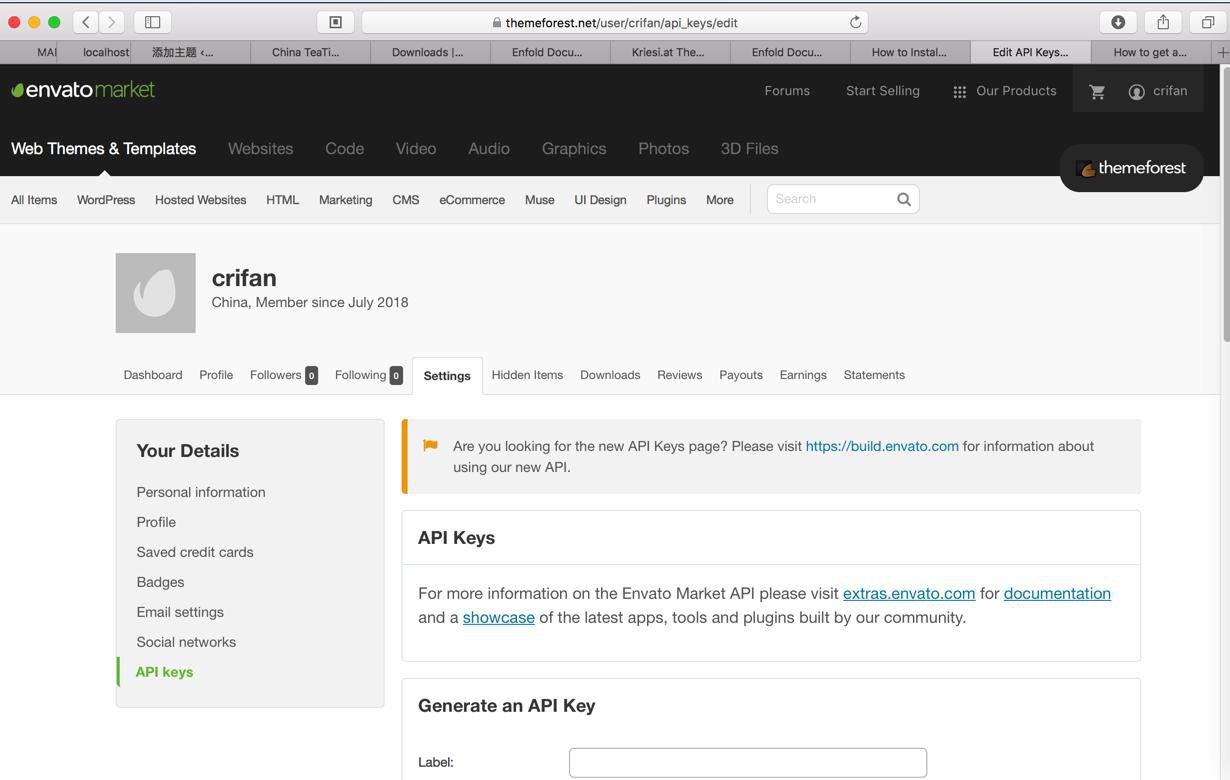
Task: Open Hosted Websites subnav item
Action: point(201,200)
